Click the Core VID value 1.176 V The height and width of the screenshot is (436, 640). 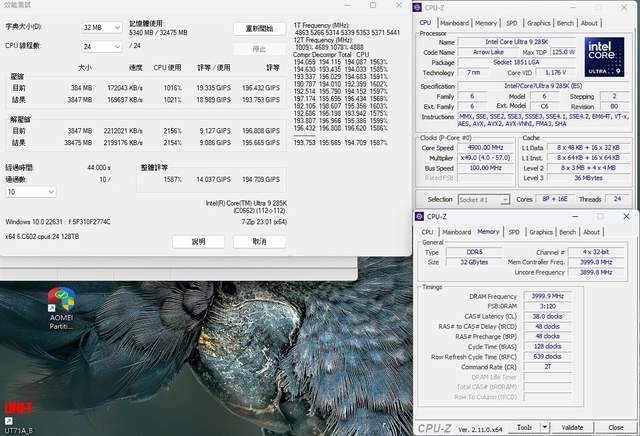(x=556, y=72)
